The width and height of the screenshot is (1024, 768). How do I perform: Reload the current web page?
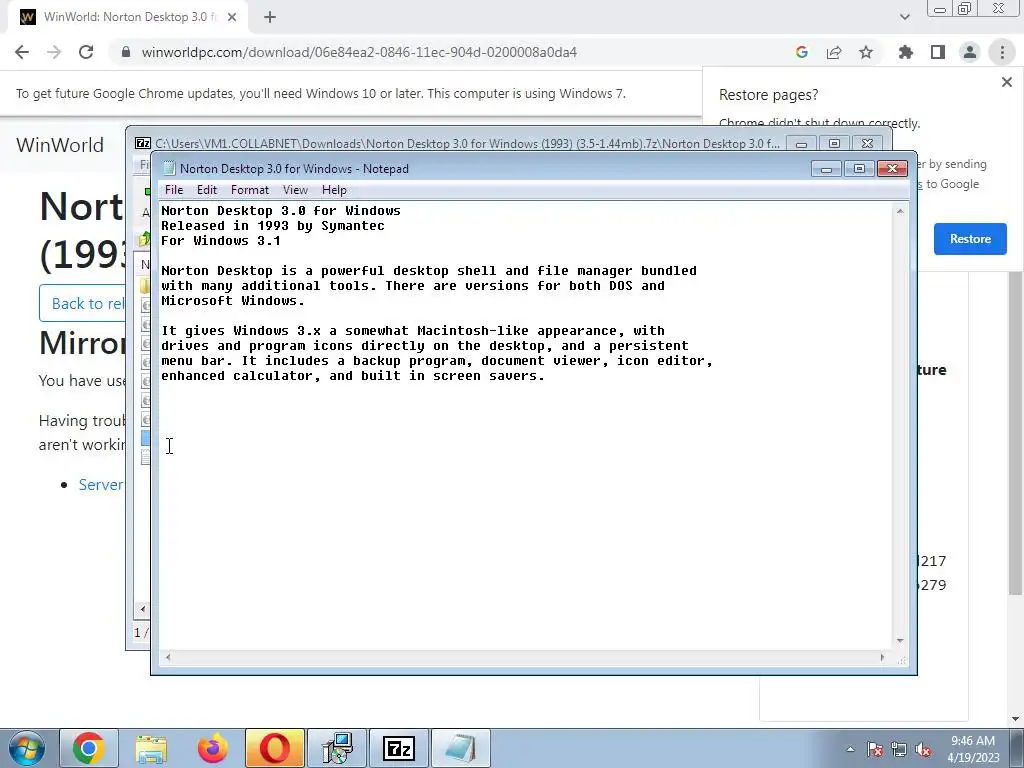(86, 52)
